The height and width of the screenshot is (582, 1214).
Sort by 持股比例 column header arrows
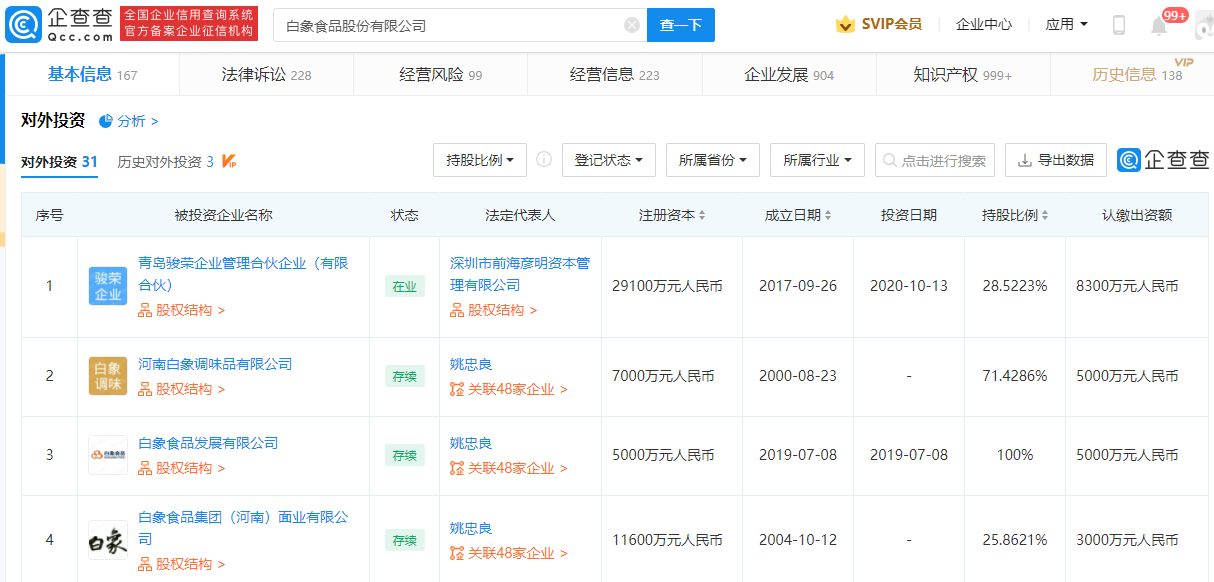tap(1045, 215)
